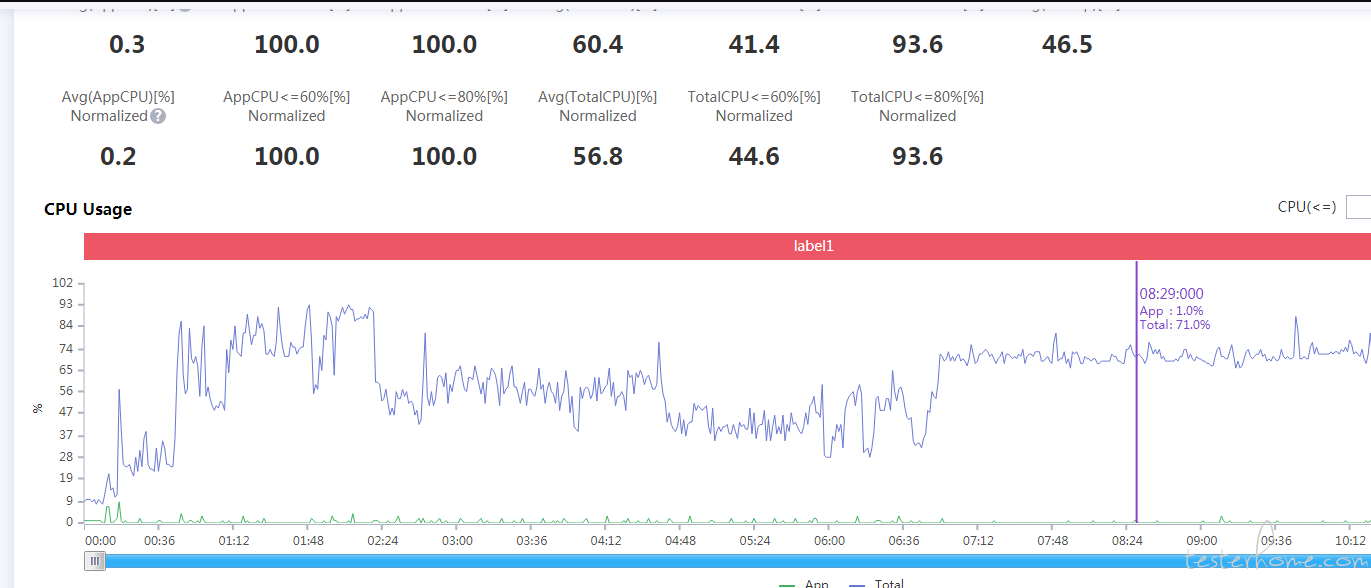
Task: Toggle the blue Total legend series
Action: [x=876, y=584]
